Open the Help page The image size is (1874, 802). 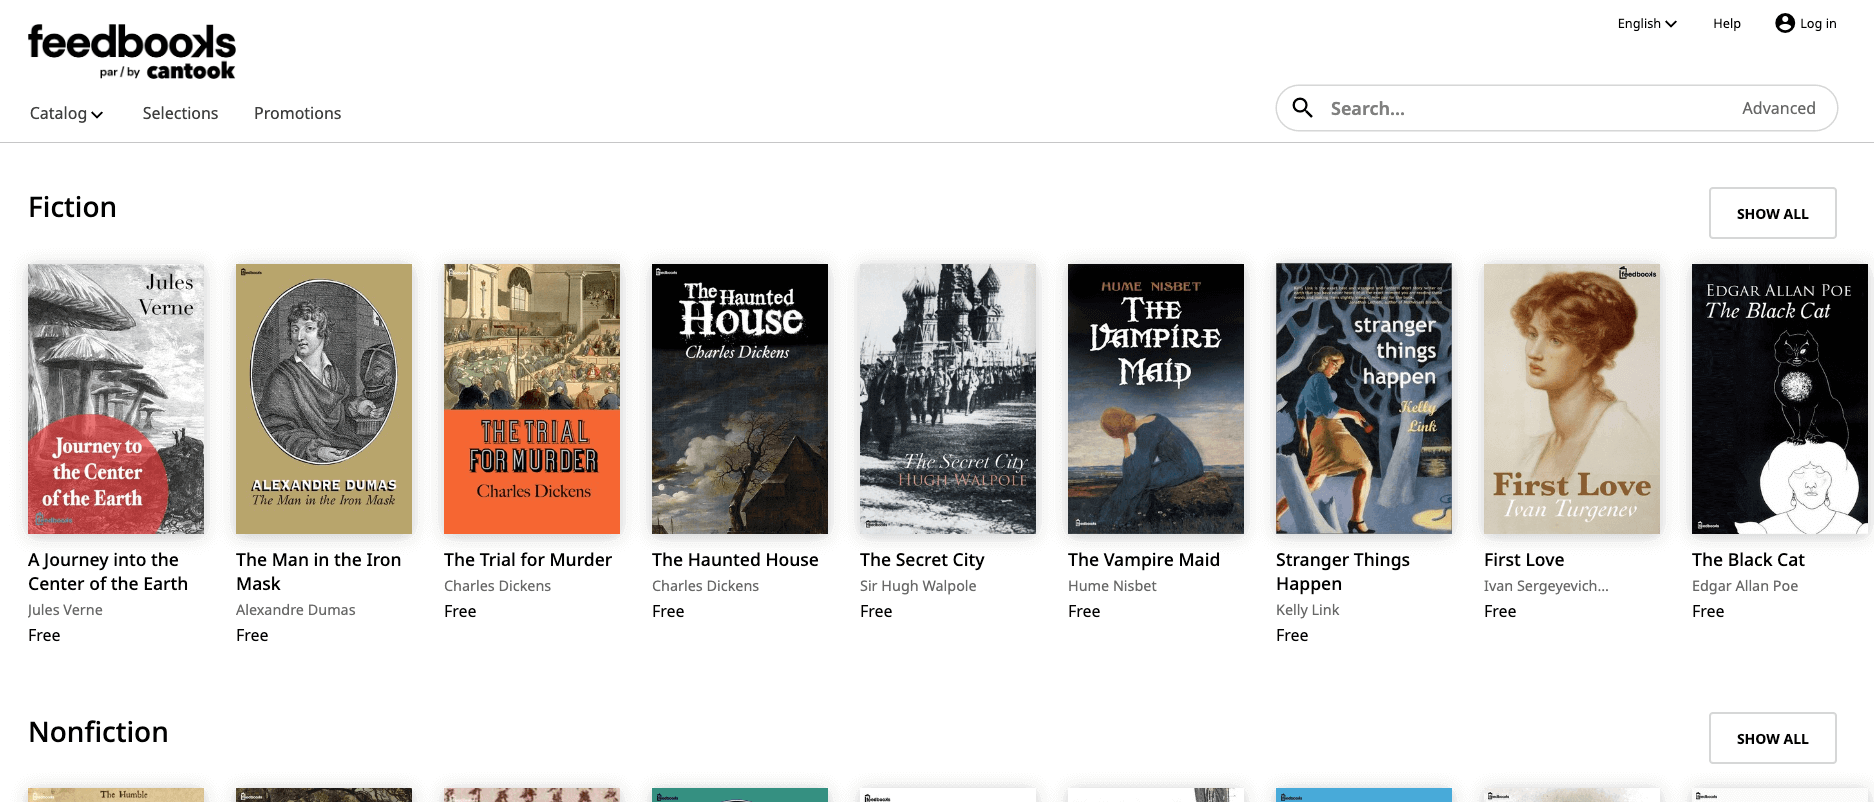click(1726, 24)
